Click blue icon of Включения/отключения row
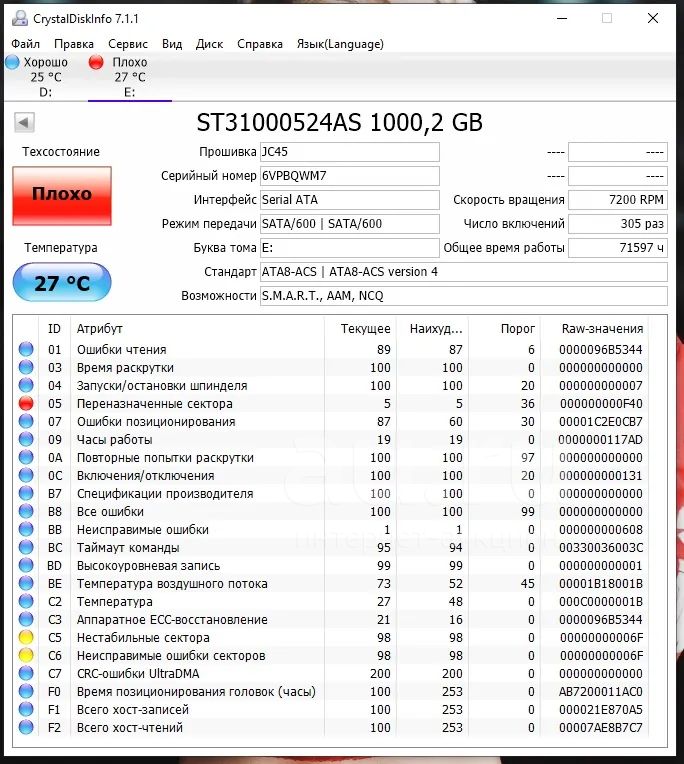The height and width of the screenshot is (764, 684). [x=26, y=476]
